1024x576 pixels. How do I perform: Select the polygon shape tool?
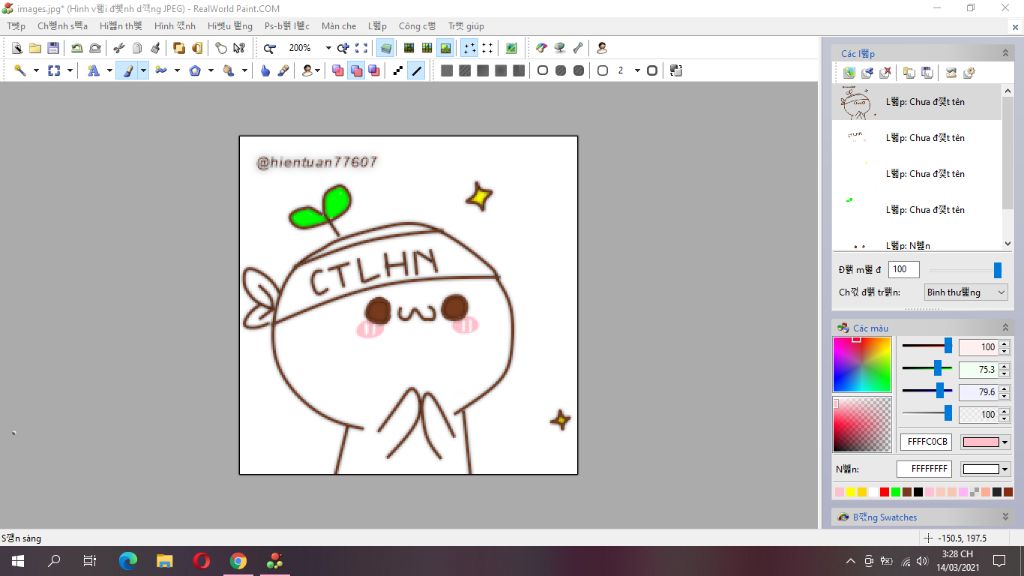195,71
